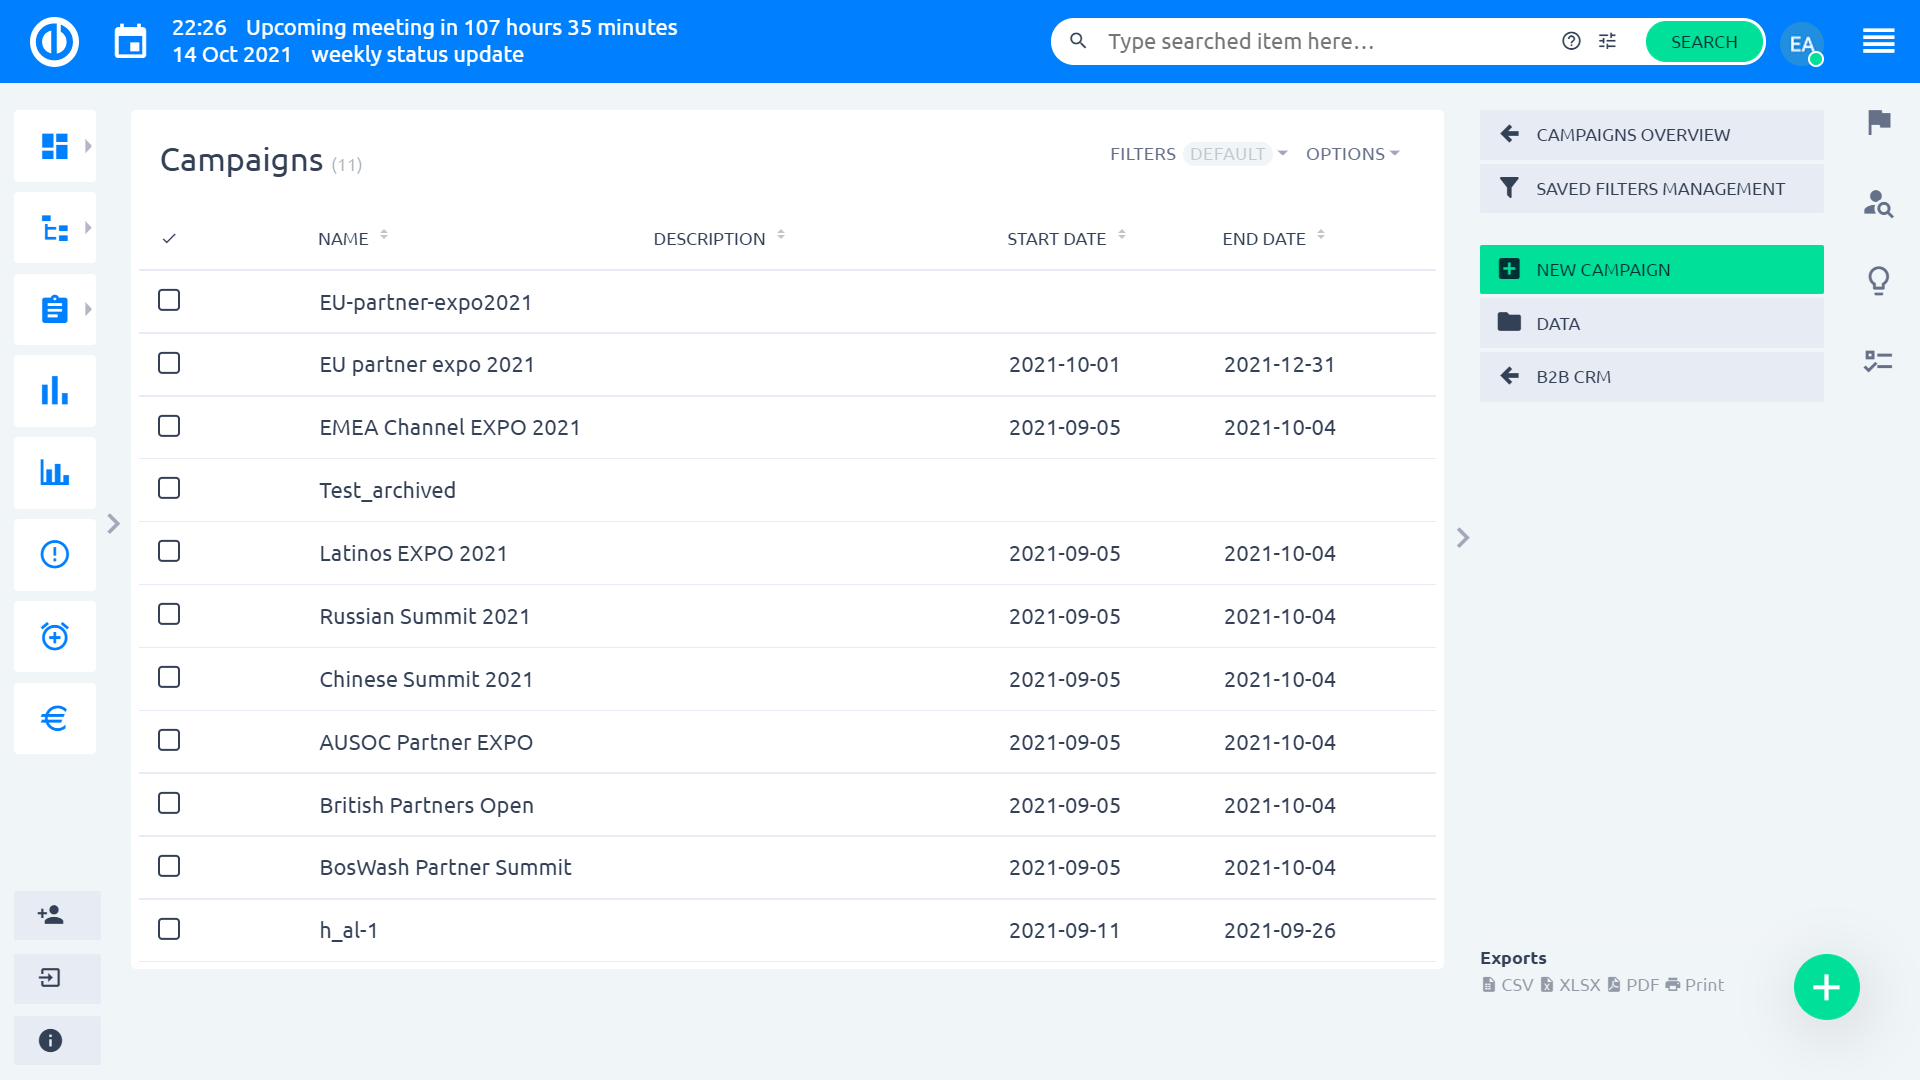Open the DATA menu item
This screenshot has width=1920, height=1080.
point(1651,324)
